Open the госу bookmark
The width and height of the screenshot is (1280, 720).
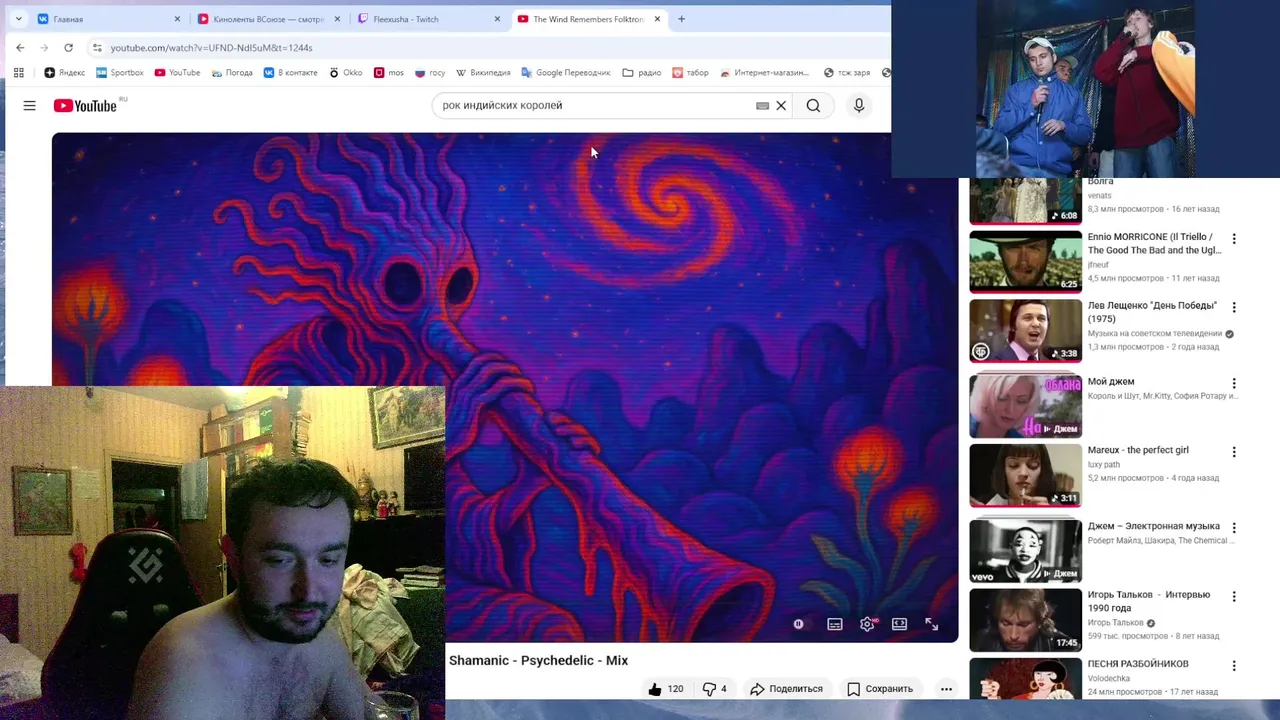tap(430, 72)
